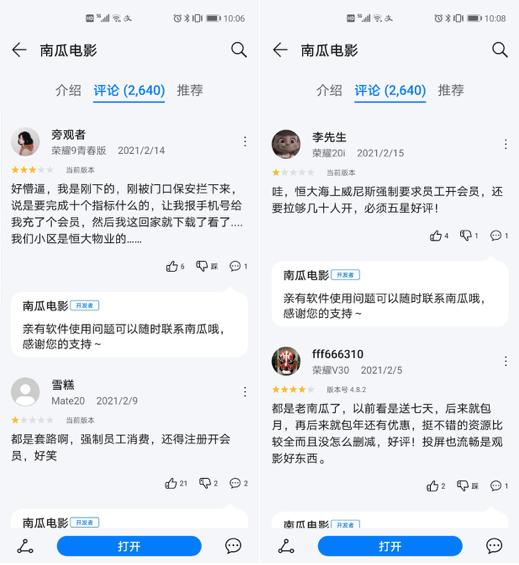Open more options for 旁观者's review
Viewport: 519px width, 565px height.
pyautogui.click(x=245, y=142)
